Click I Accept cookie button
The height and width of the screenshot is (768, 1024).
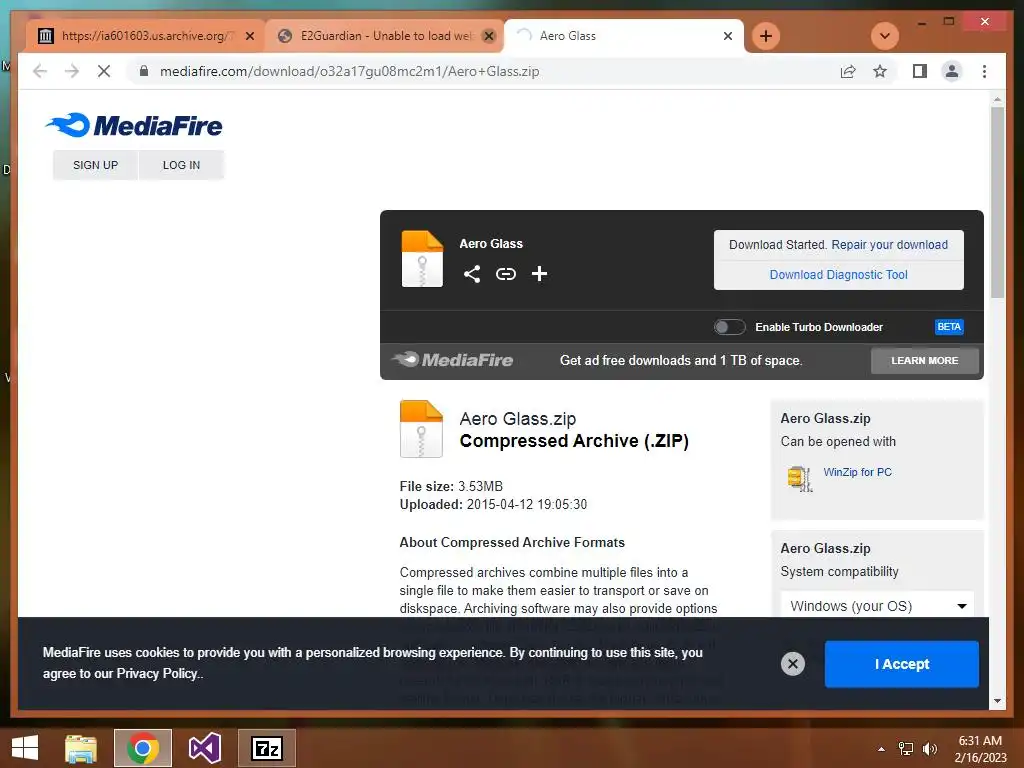(x=901, y=664)
